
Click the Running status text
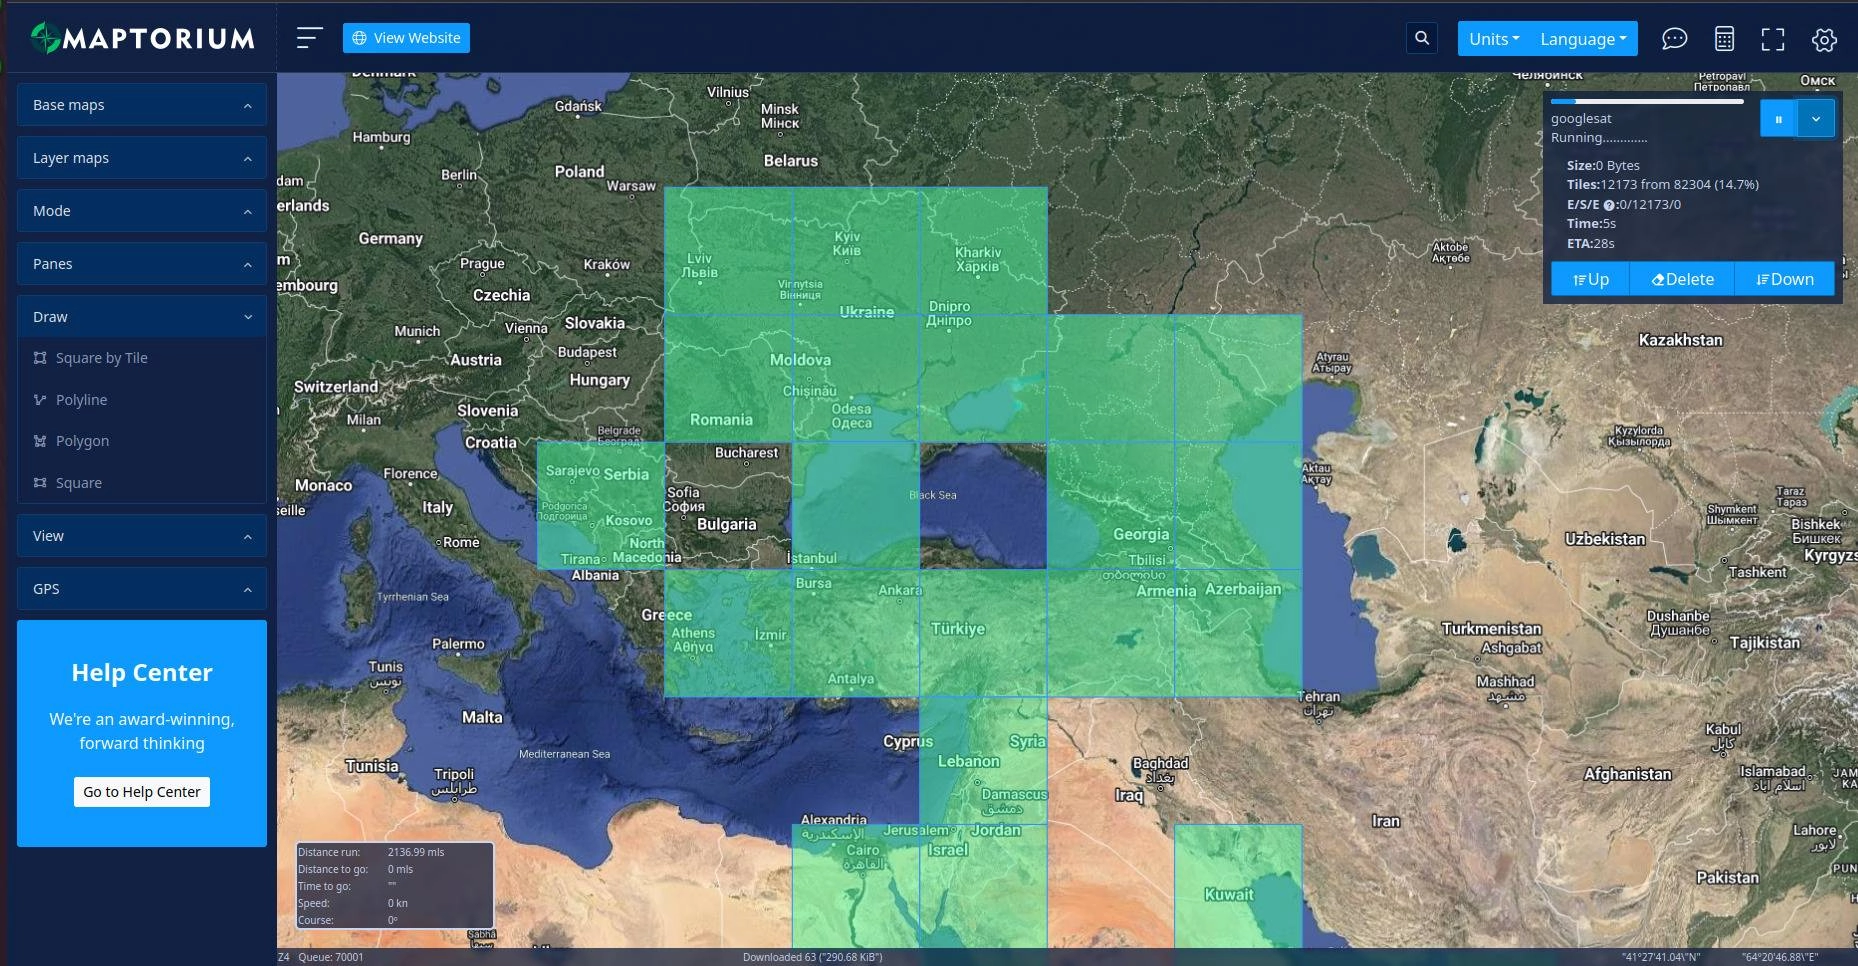click(x=1598, y=138)
